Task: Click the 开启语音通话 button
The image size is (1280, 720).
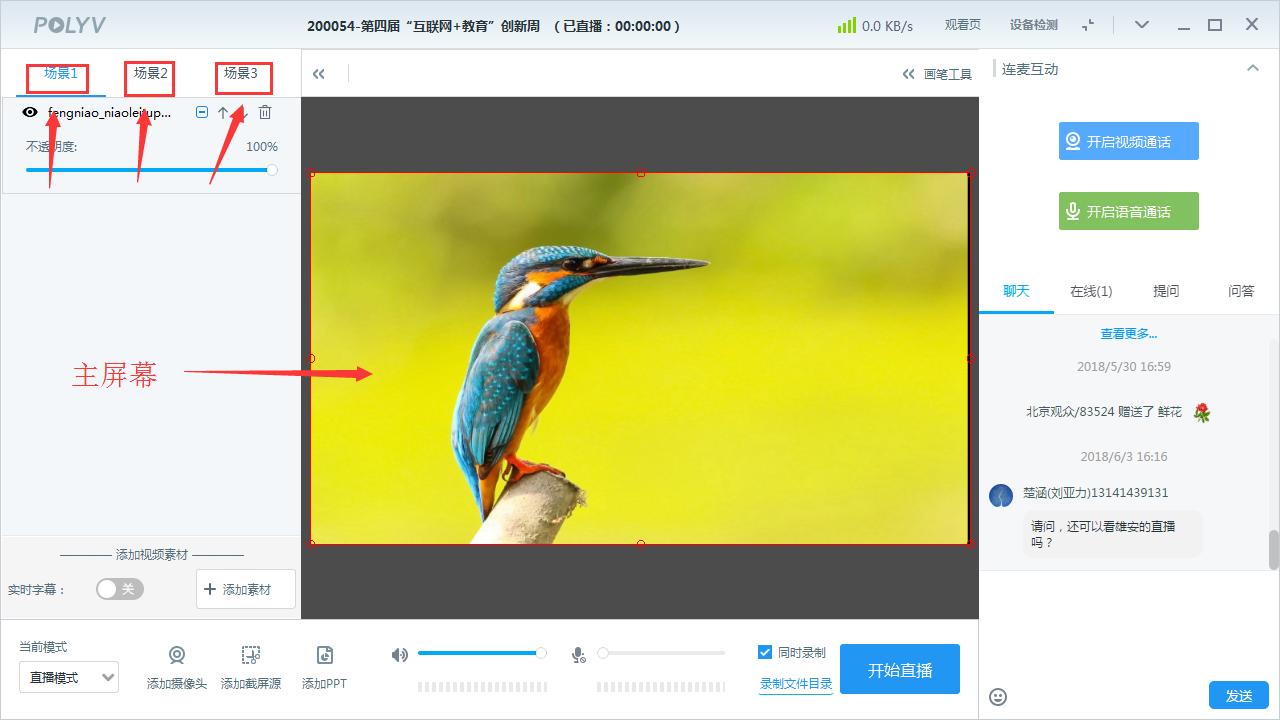Action: point(1129,211)
